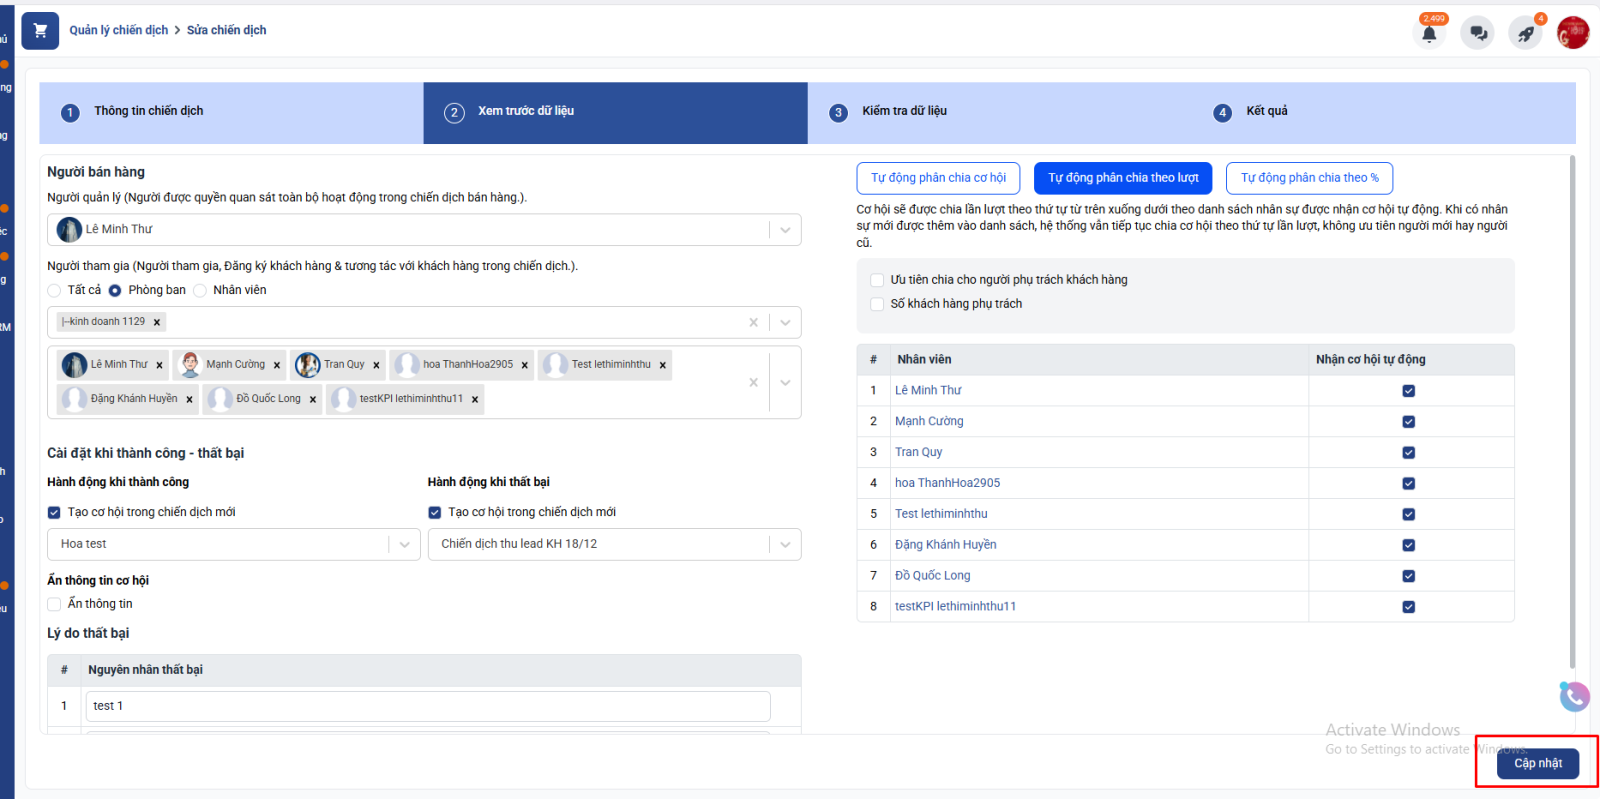Select the Tất cả radio option

pos(55,291)
